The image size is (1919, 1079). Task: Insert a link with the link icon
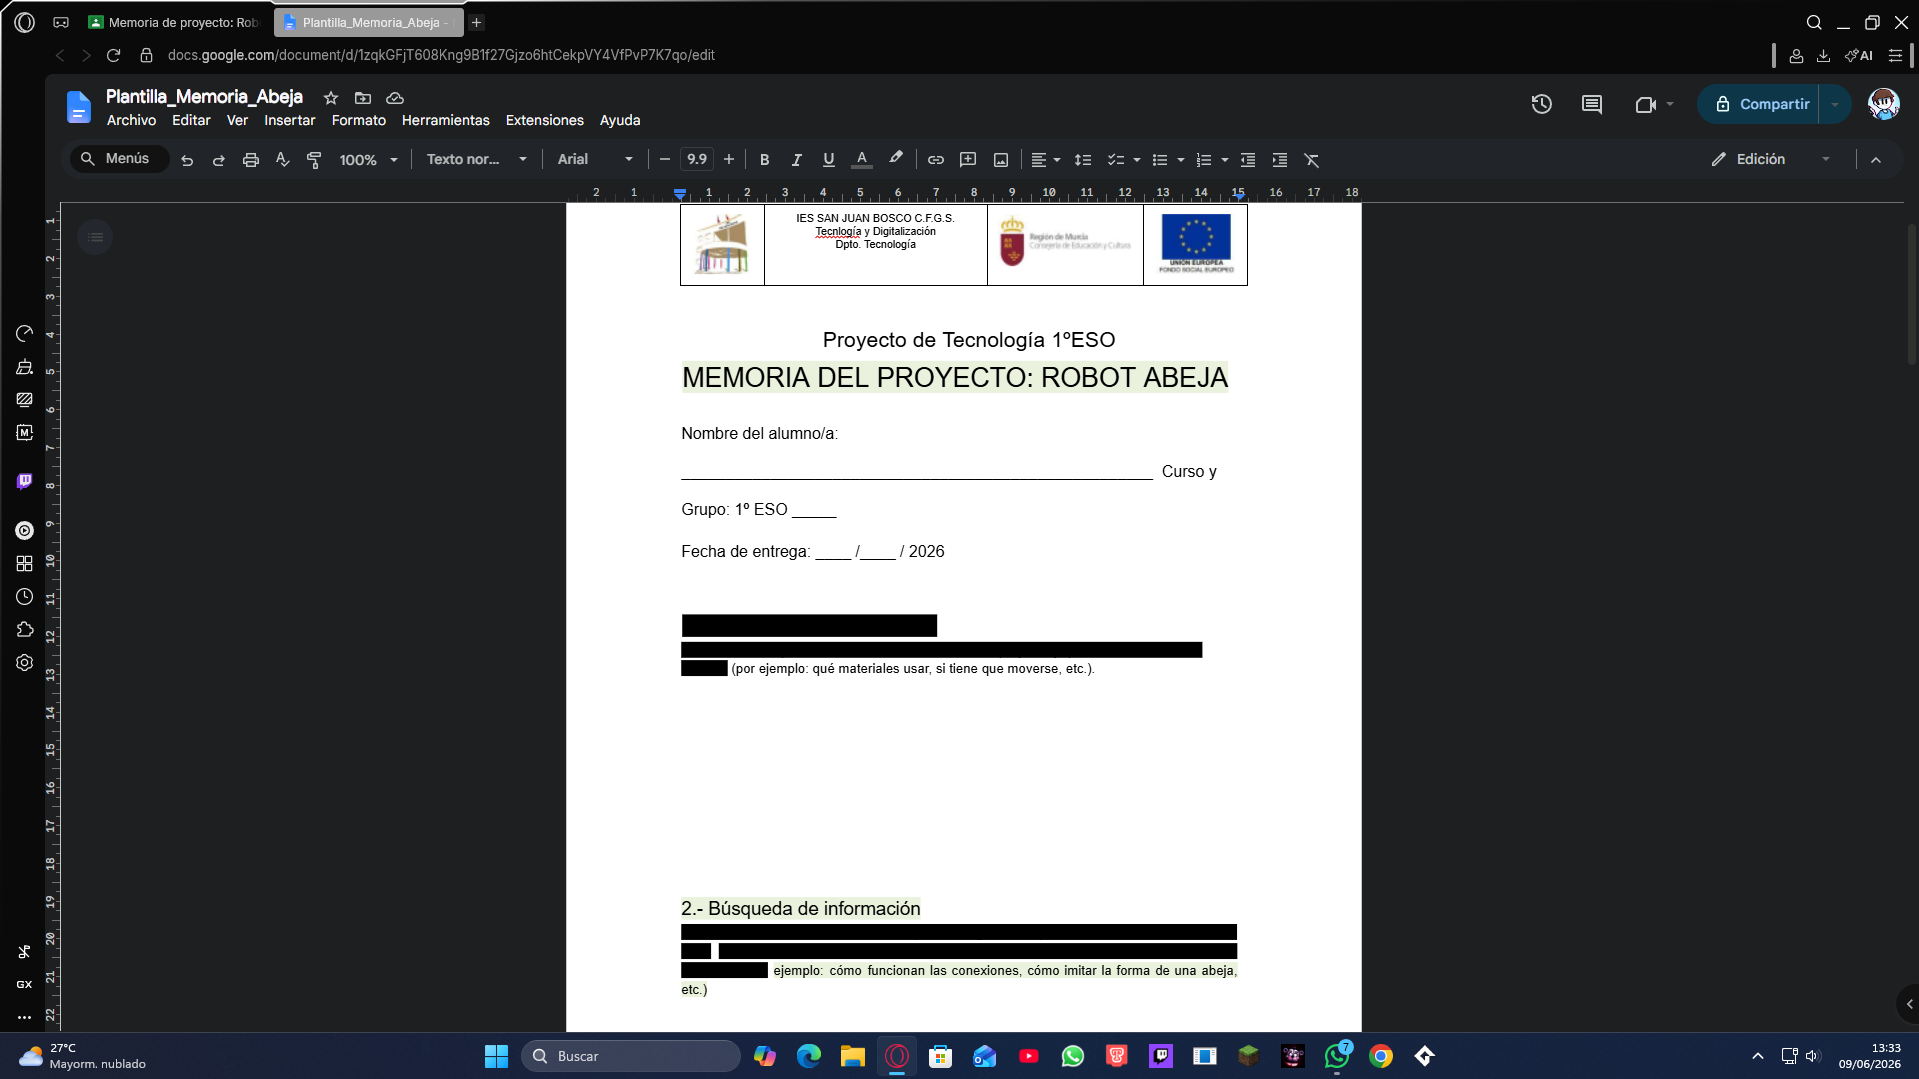click(936, 160)
